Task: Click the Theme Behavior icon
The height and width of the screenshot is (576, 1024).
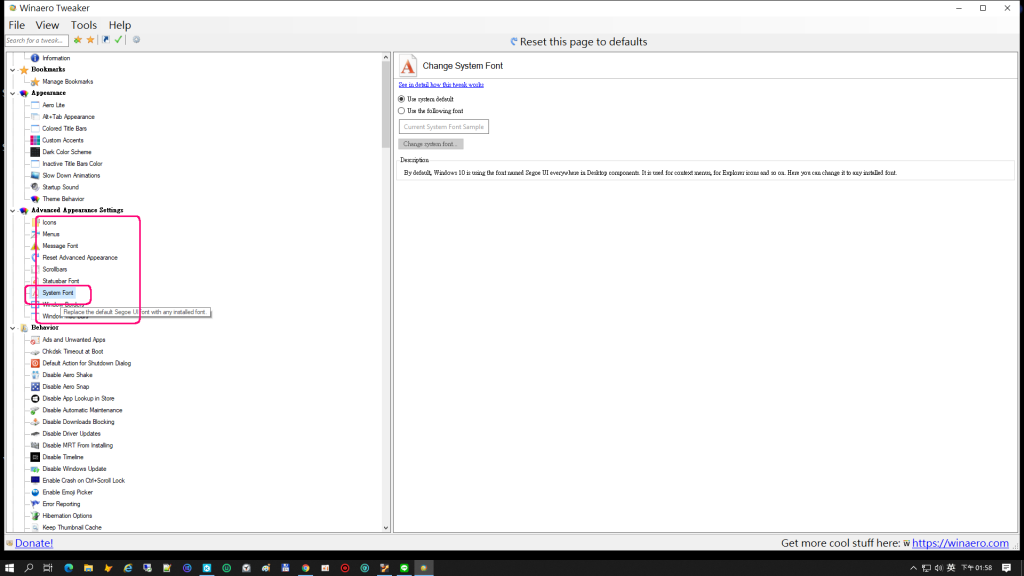Action: (35, 199)
